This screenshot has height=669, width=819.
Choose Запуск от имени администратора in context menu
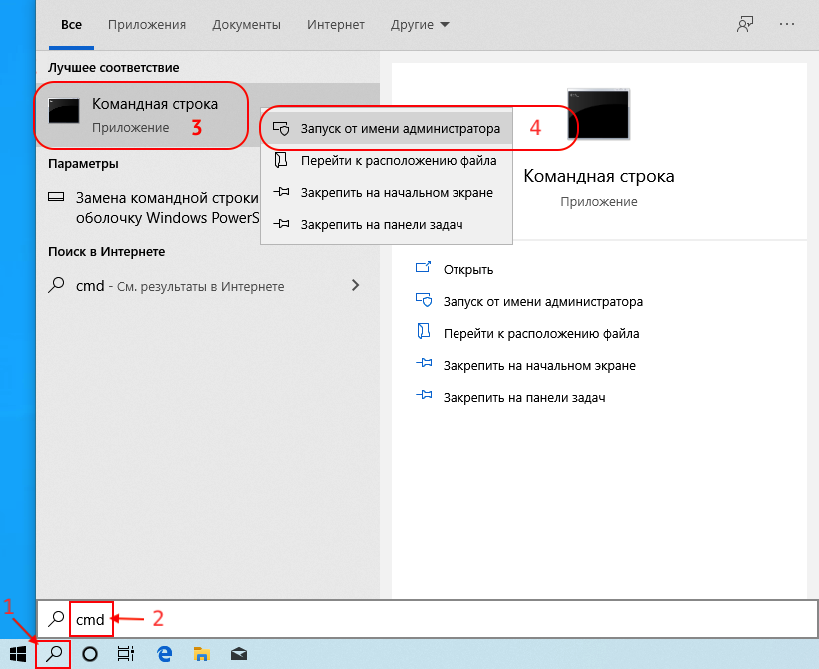[399, 129]
